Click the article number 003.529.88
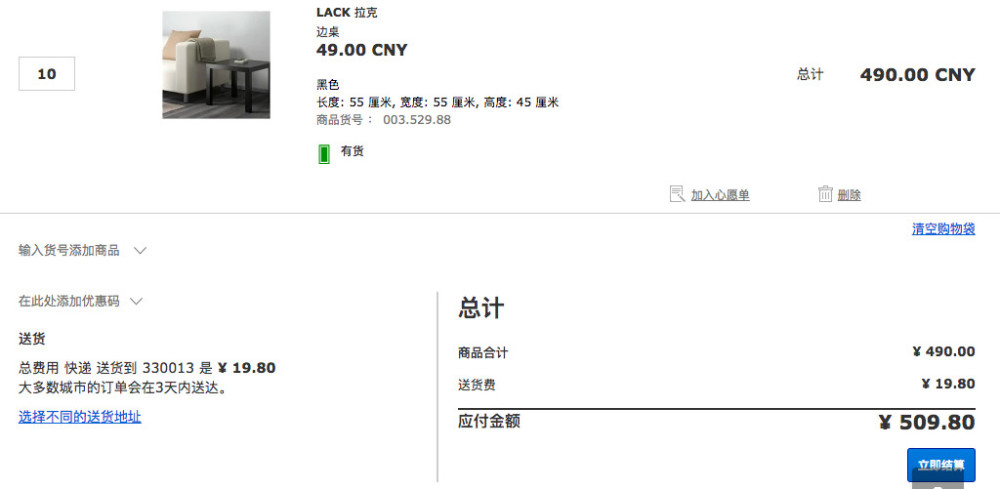 (416, 120)
